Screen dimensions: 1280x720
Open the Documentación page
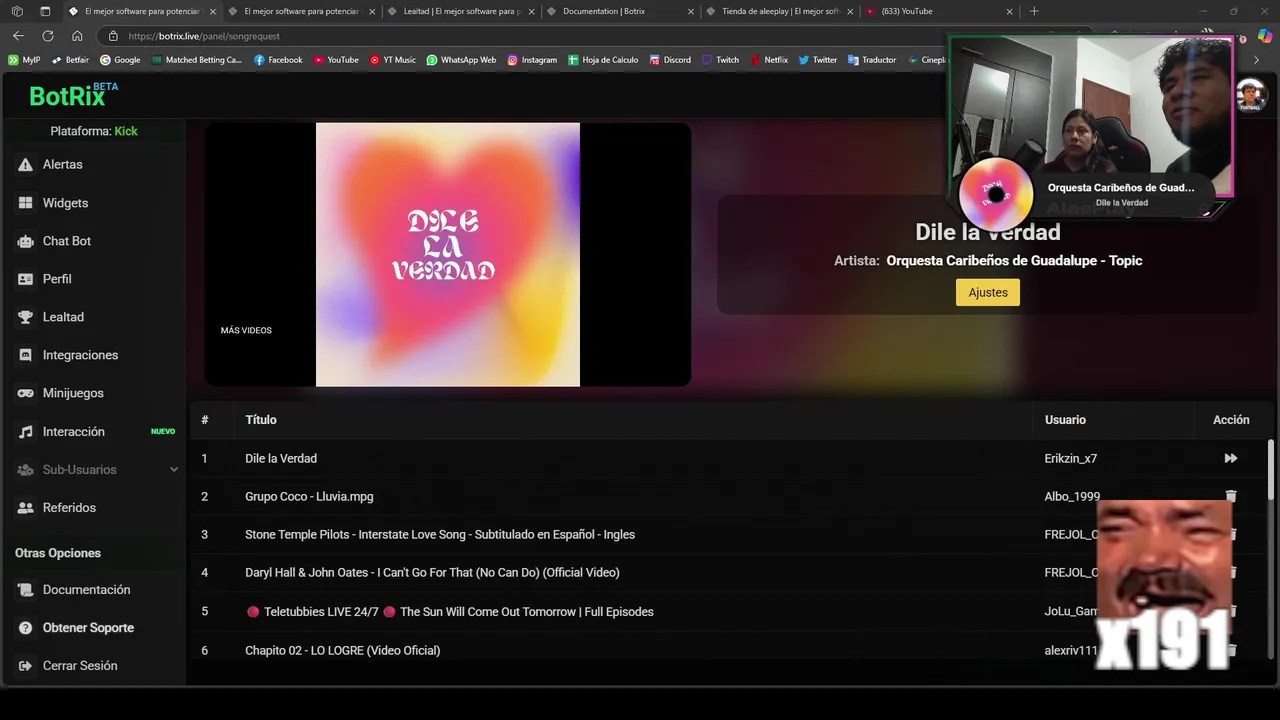pyautogui.click(x=86, y=590)
